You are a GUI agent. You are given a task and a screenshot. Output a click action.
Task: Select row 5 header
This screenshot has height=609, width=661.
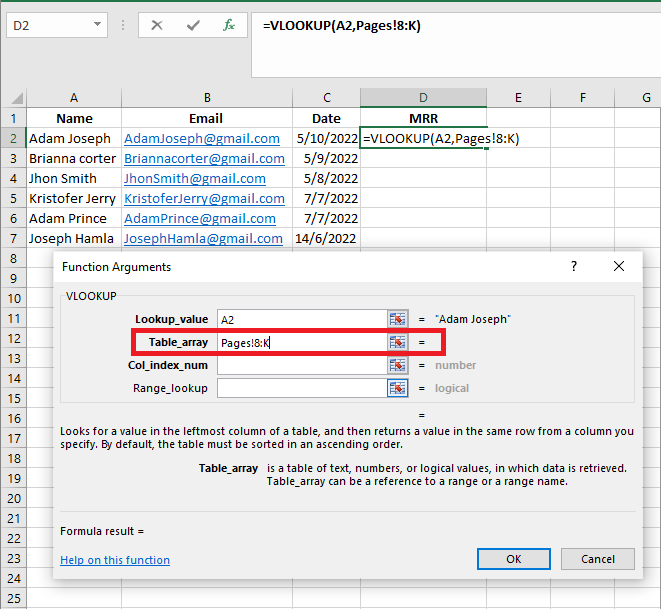point(13,198)
